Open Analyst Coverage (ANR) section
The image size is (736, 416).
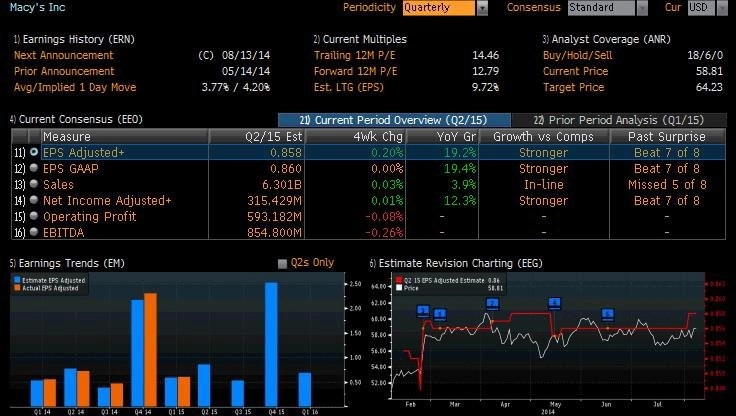point(606,39)
